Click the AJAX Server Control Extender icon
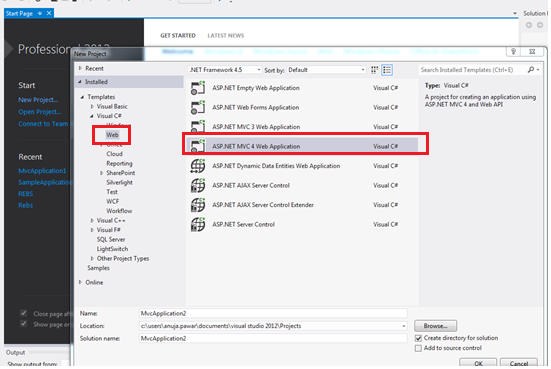The image size is (551, 369). 198,205
